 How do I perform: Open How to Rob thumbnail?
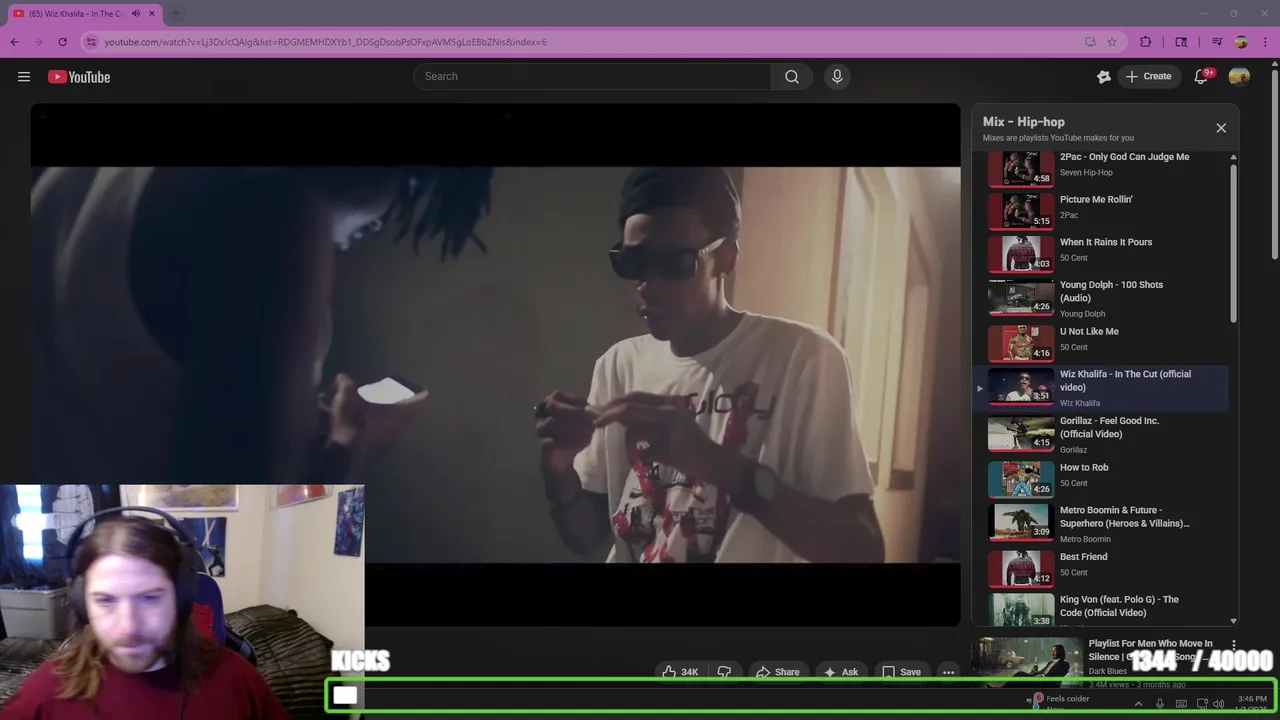(x=1021, y=479)
